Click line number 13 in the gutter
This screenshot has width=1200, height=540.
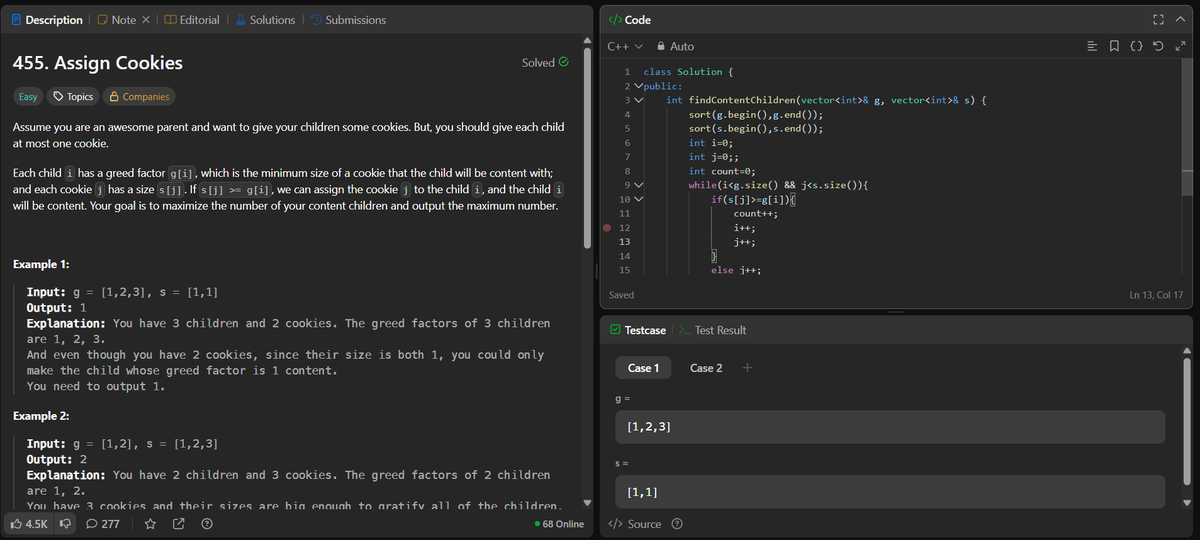pyautogui.click(x=624, y=242)
